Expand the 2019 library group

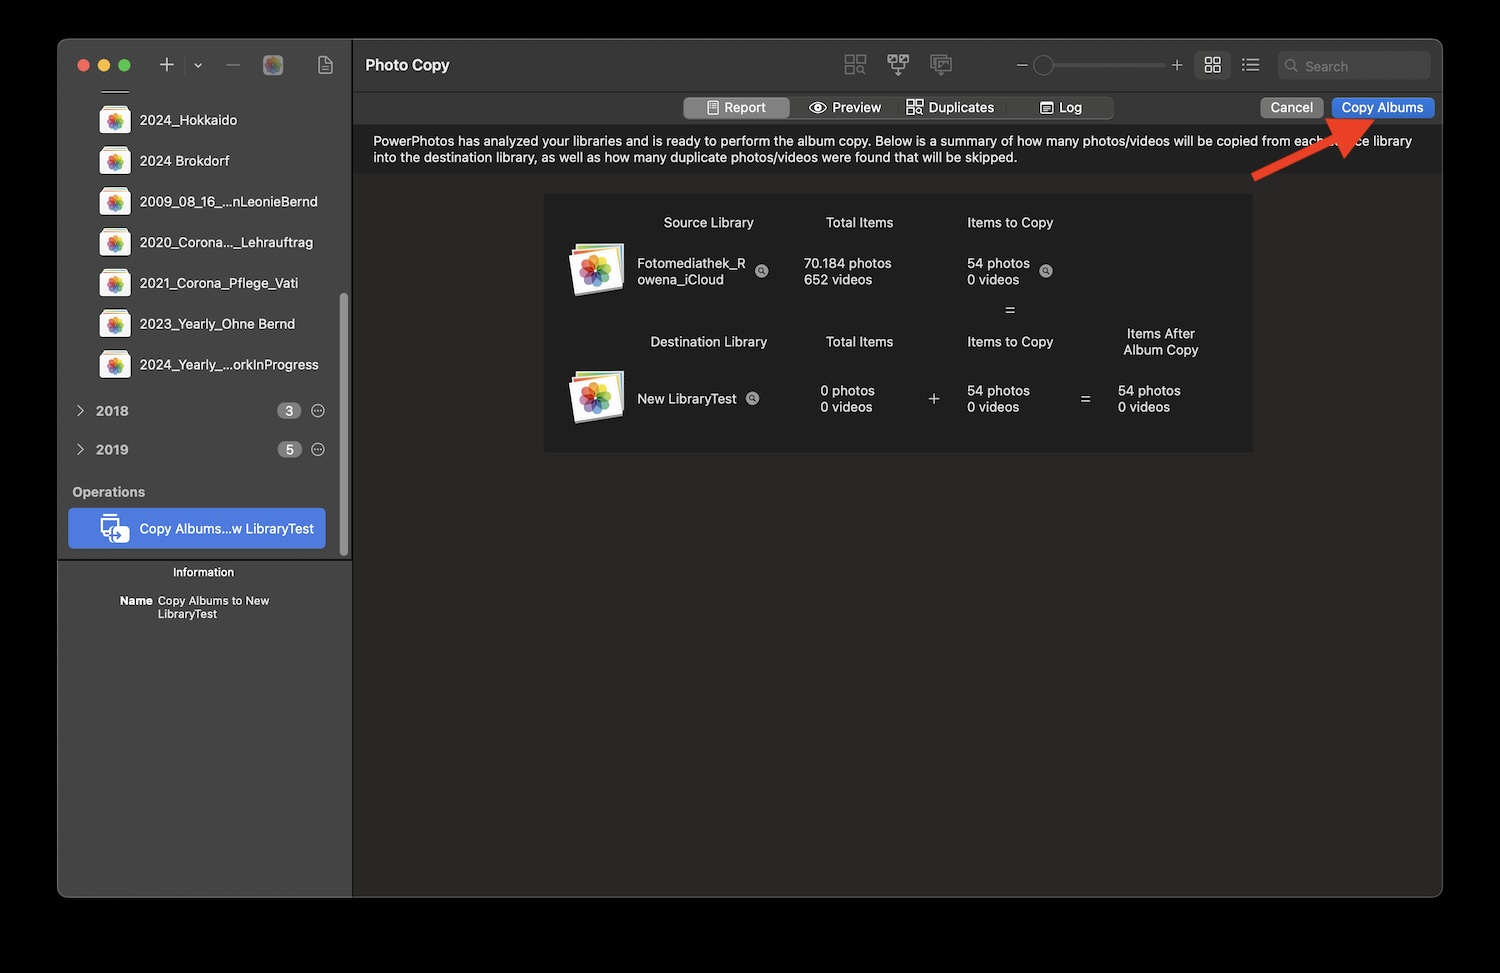point(80,450)
